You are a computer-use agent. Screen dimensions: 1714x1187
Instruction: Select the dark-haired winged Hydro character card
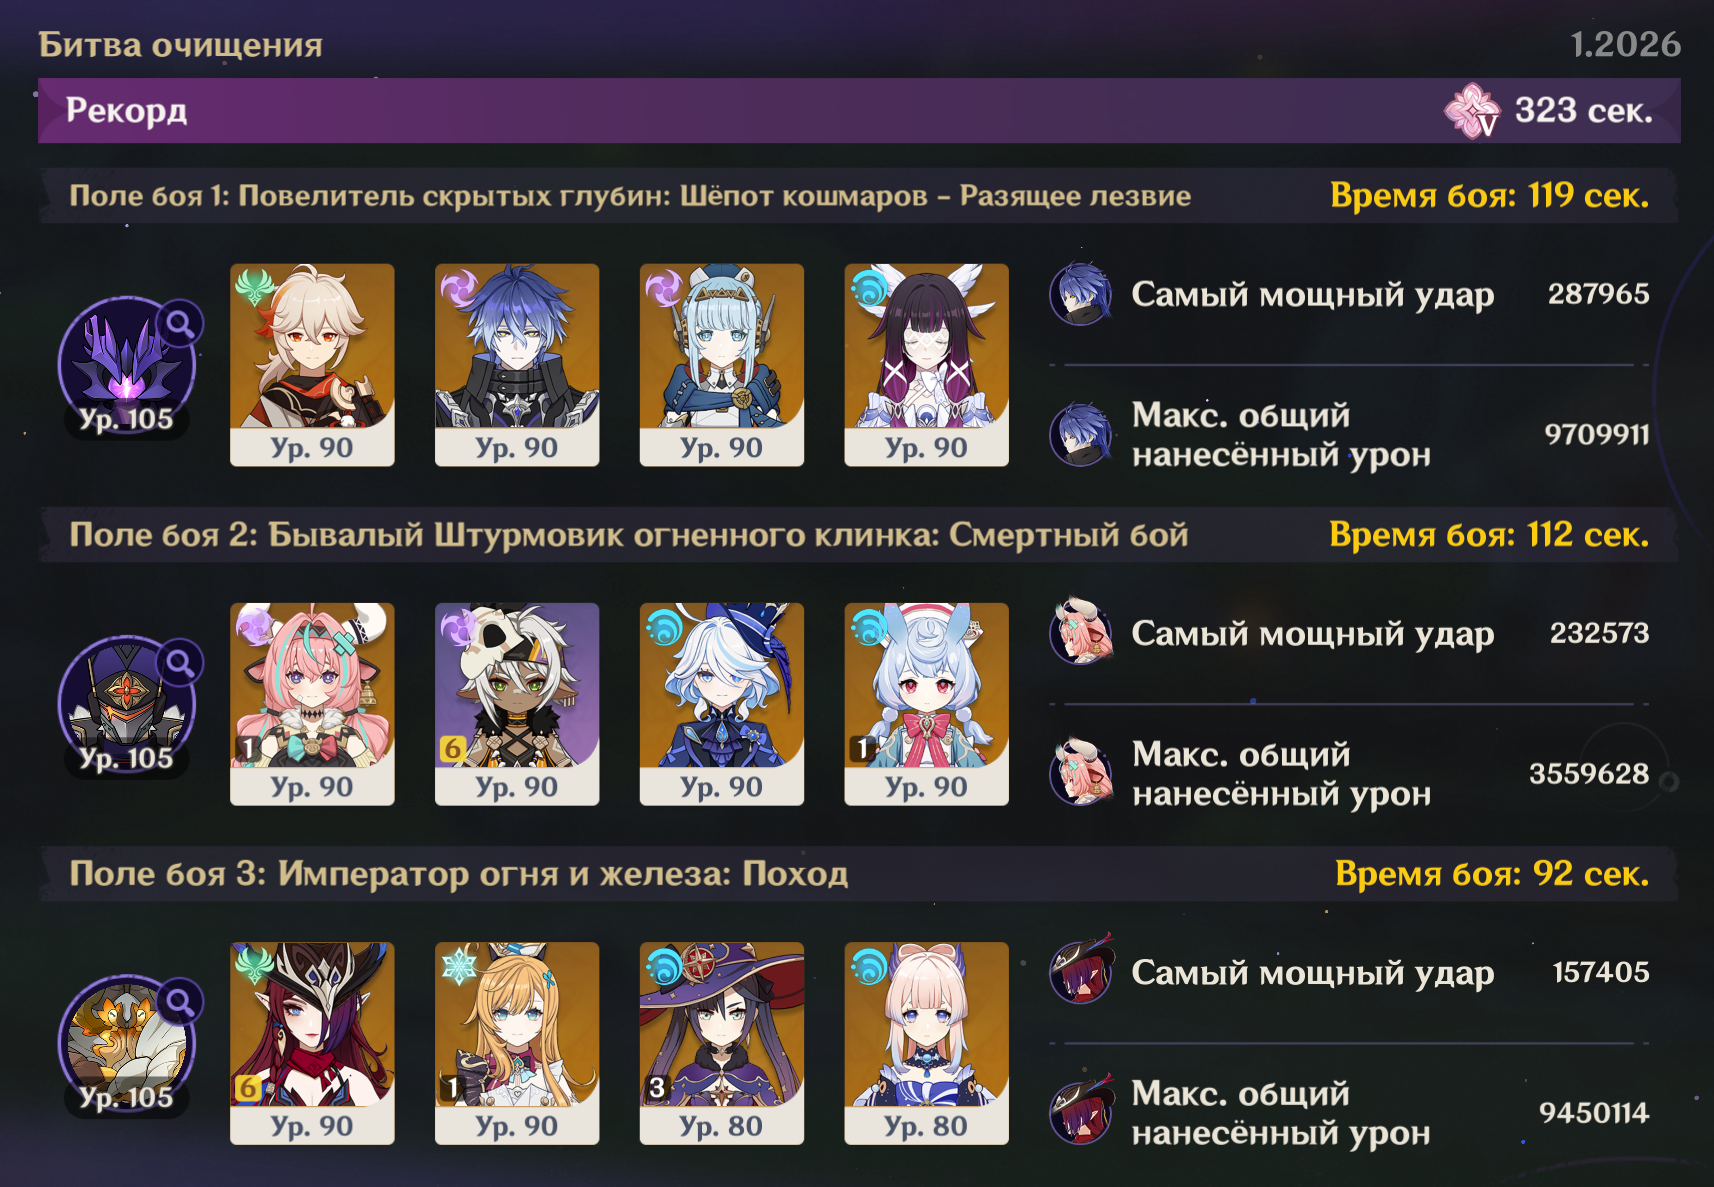927,365
